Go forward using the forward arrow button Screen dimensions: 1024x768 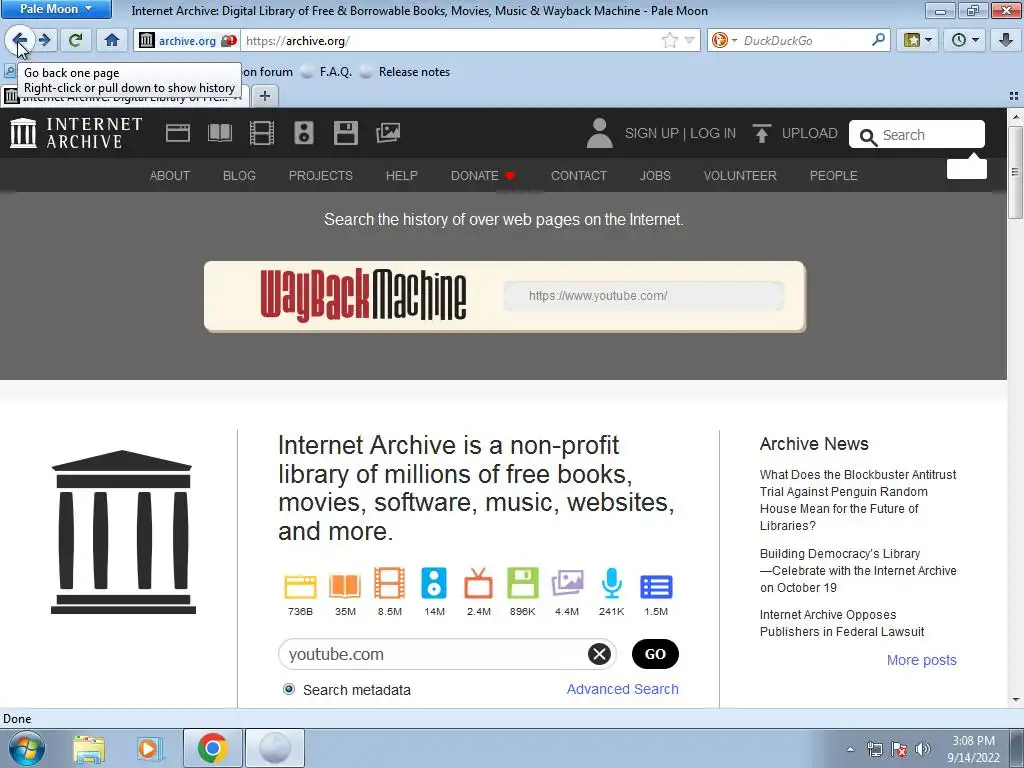(44, 40)
